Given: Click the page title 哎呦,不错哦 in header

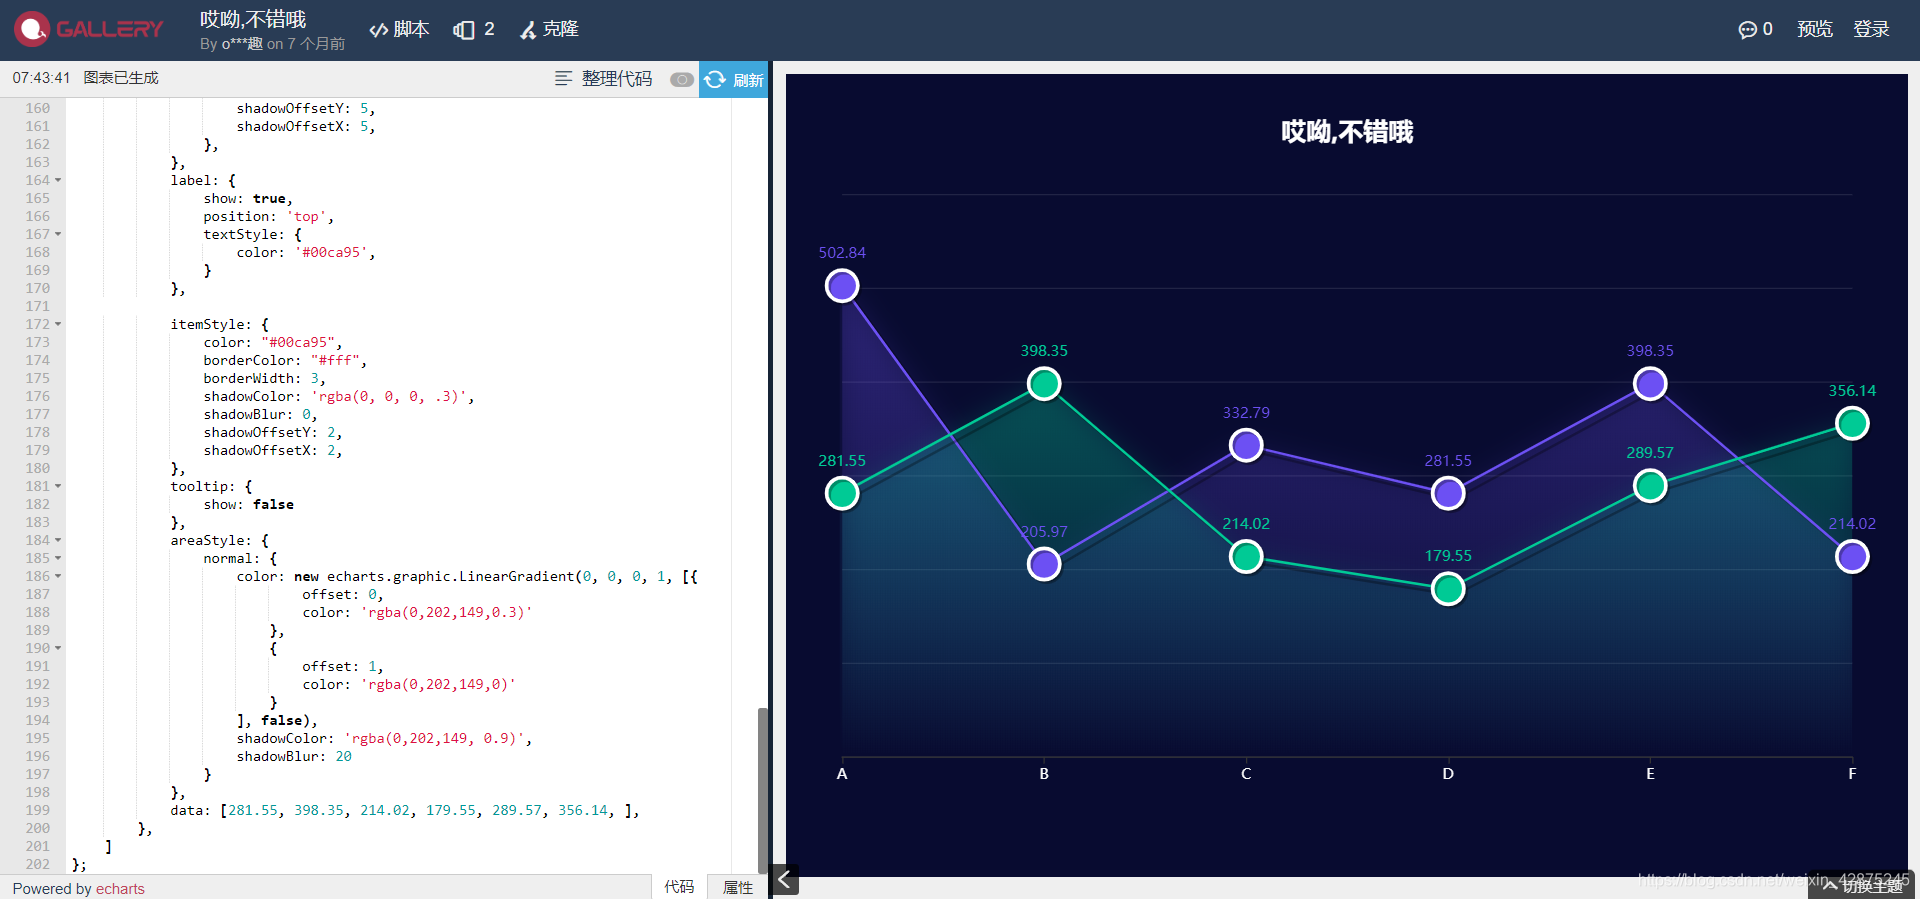Looking at the screenshot, I should [253, 19].
